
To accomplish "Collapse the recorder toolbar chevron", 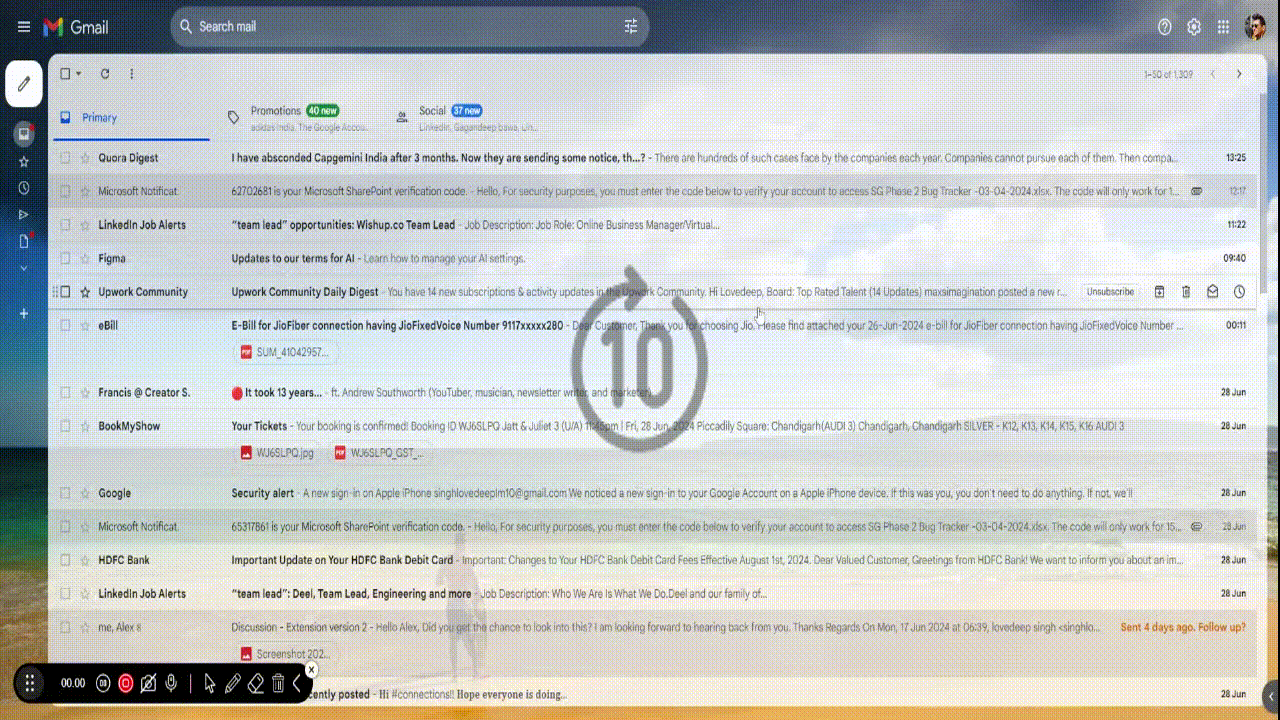I will 297,684.
